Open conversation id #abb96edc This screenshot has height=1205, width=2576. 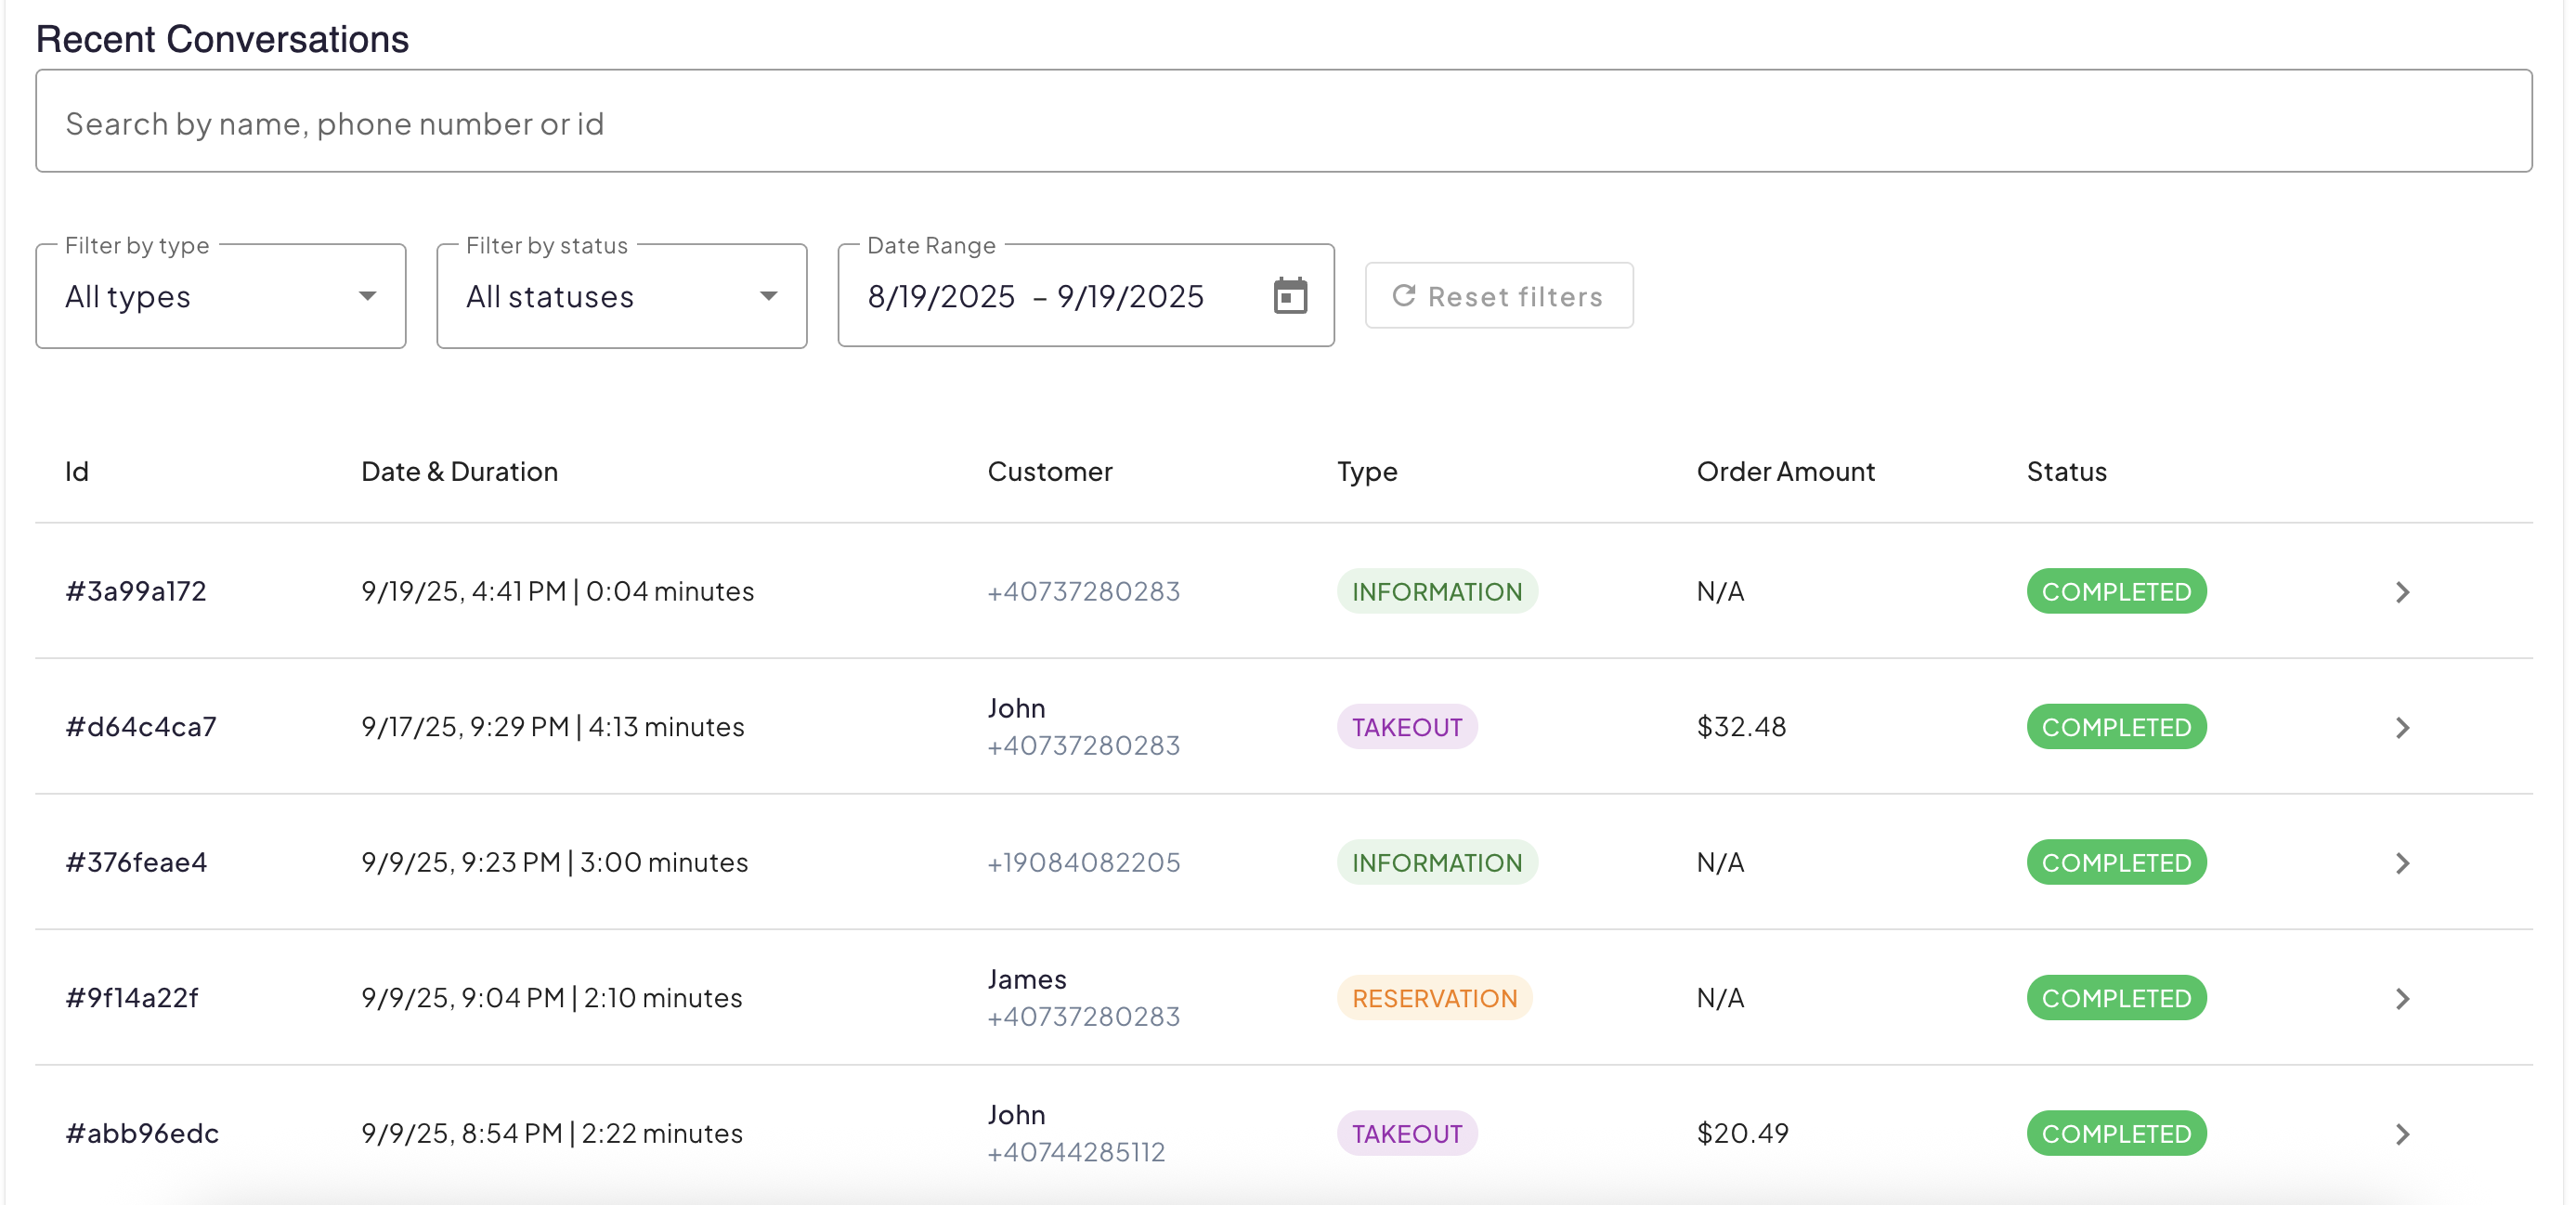click(142, 1133)
